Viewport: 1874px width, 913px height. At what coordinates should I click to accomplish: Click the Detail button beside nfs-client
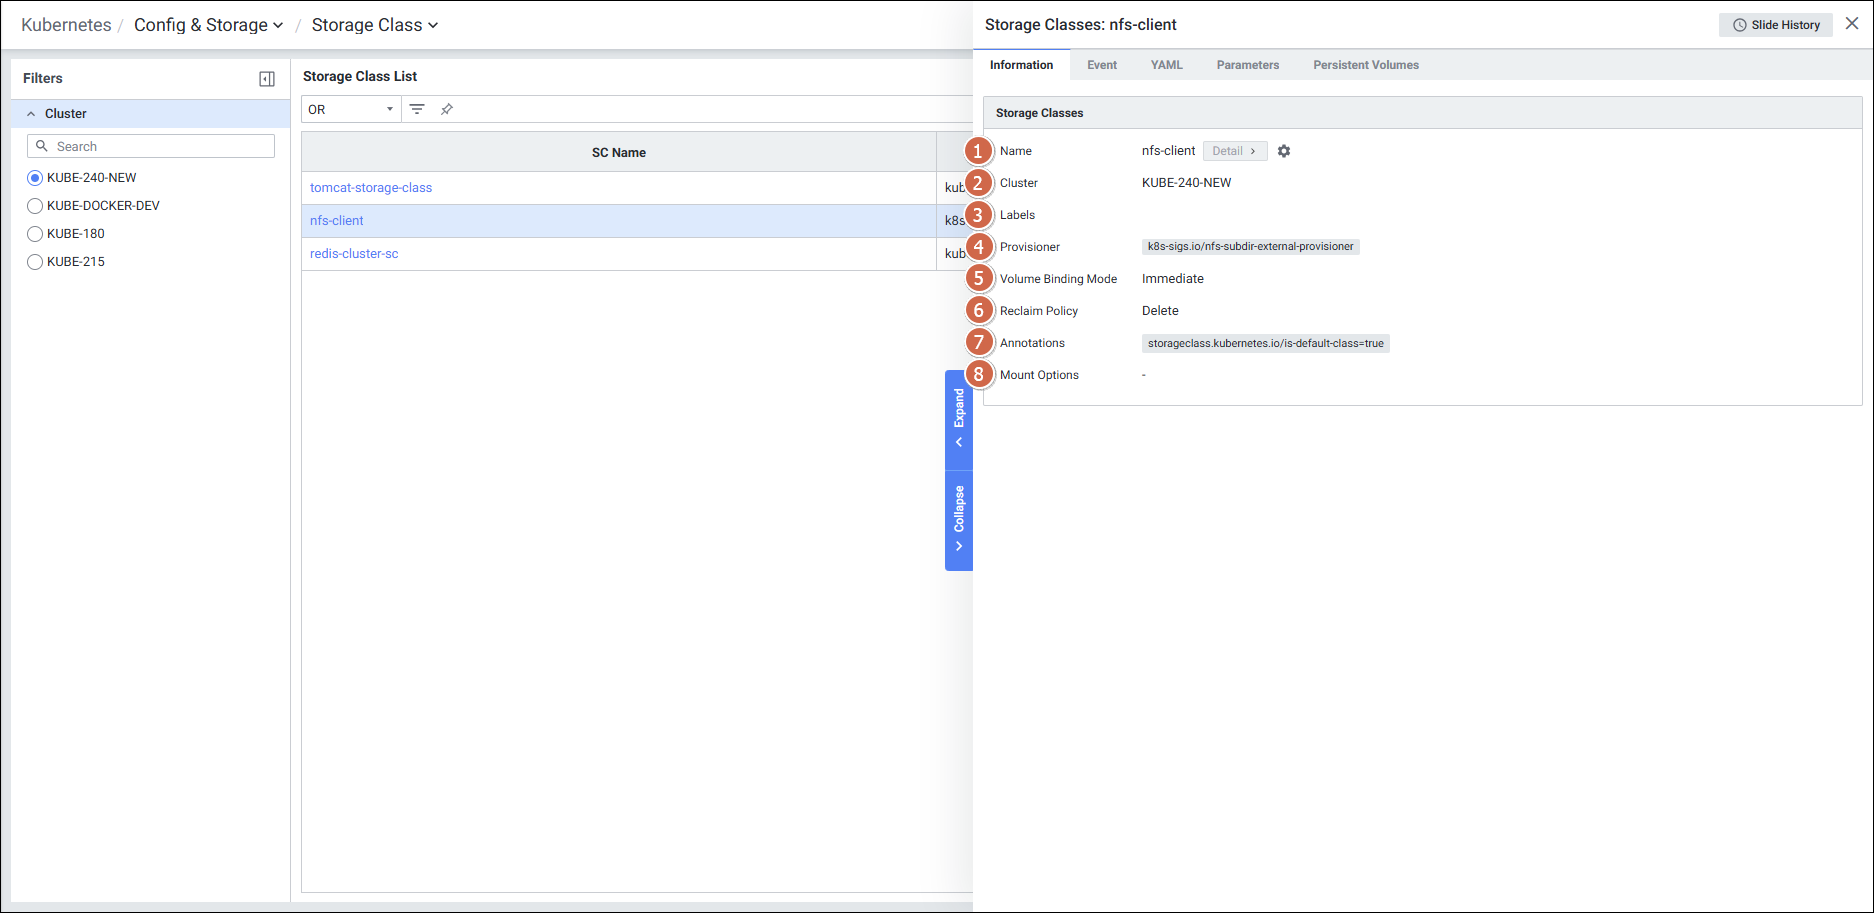coord(1234,151)
